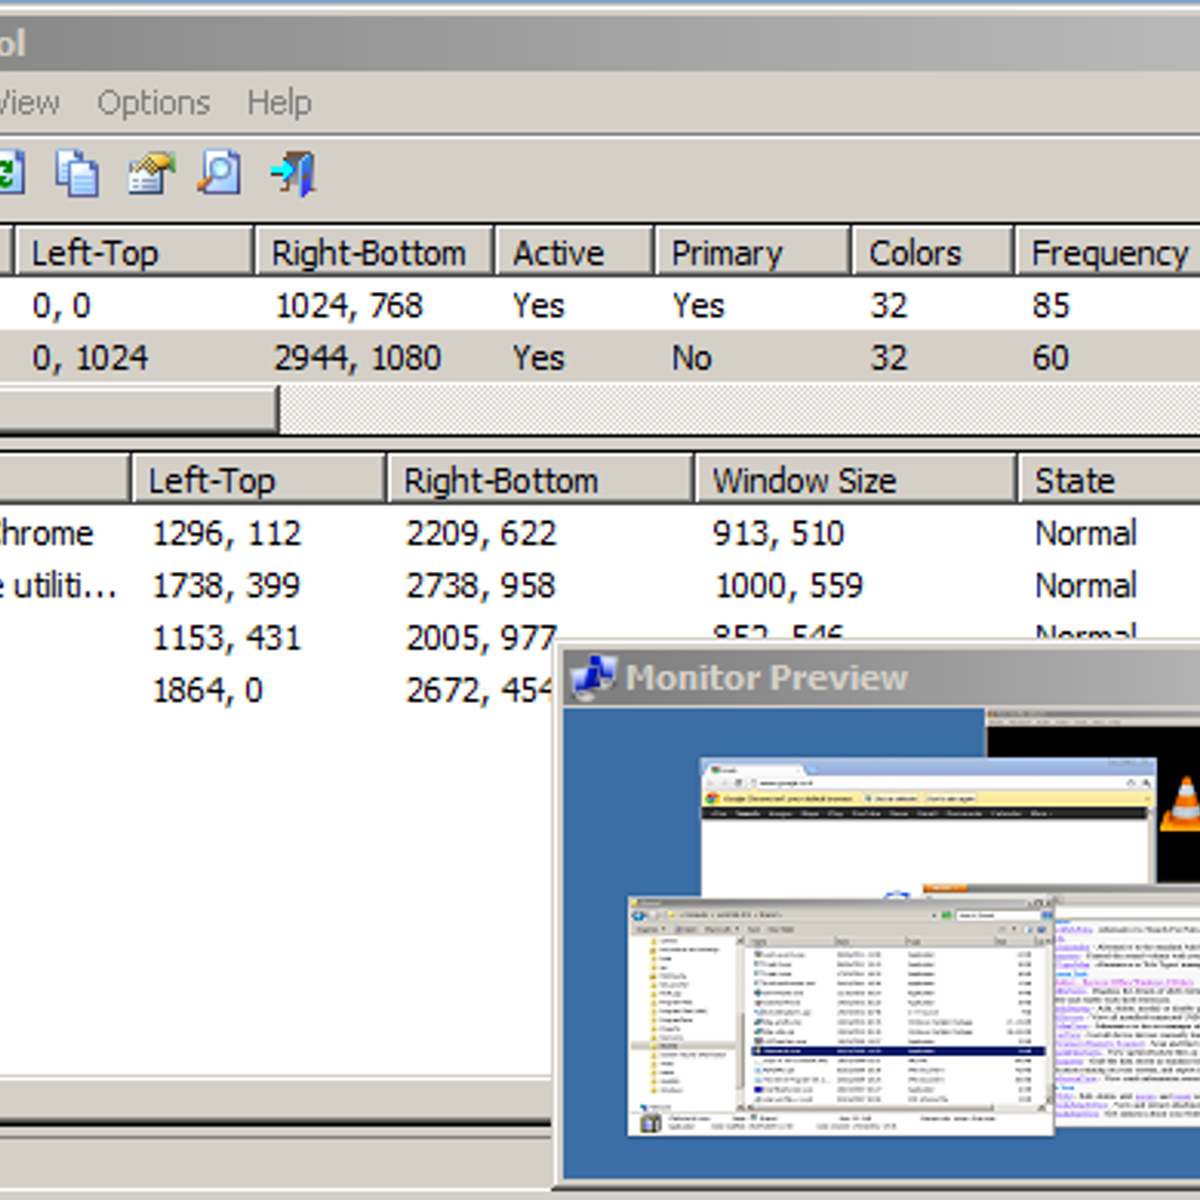This screenshot has width=1200, height=1200.
Task: Click the 1864, 0 Left-Top cell
Action: [x=207, y=689]
